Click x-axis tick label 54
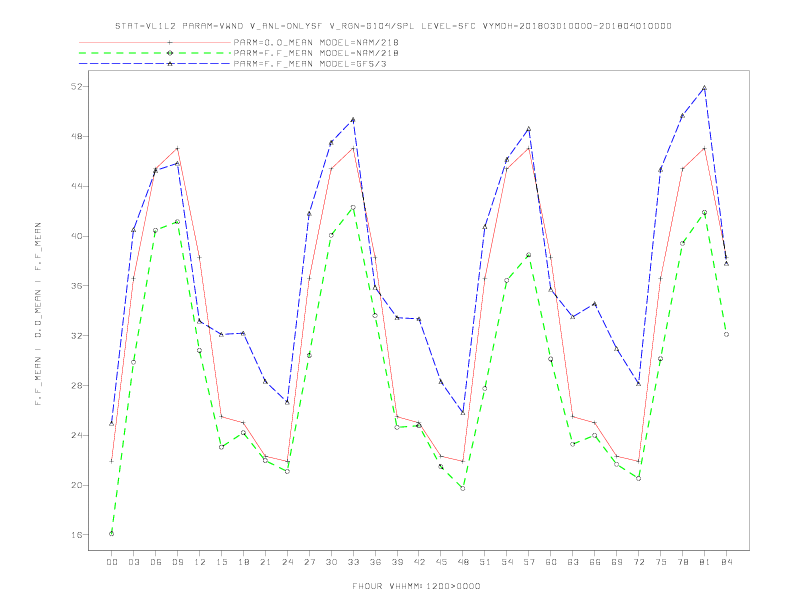 (507, 562)
